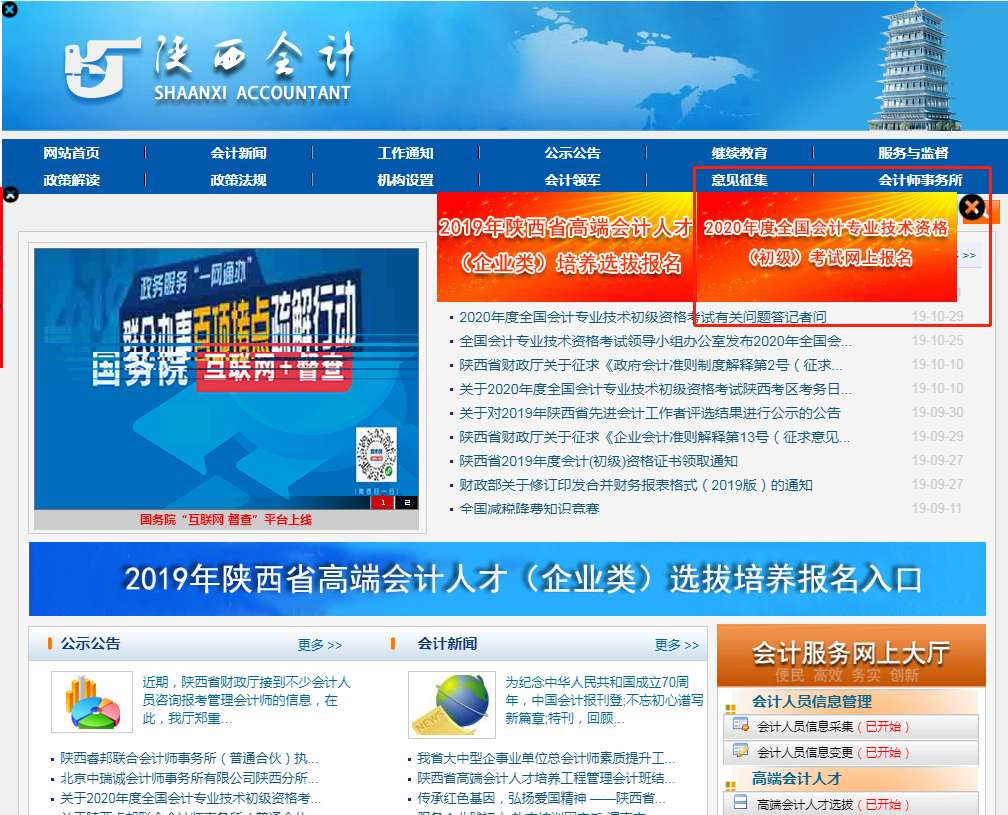Open the 陕西省2019年度会计(初级)资格证书领取通知 link
This screenshot has width=1008, height=815.
point(598,461)
